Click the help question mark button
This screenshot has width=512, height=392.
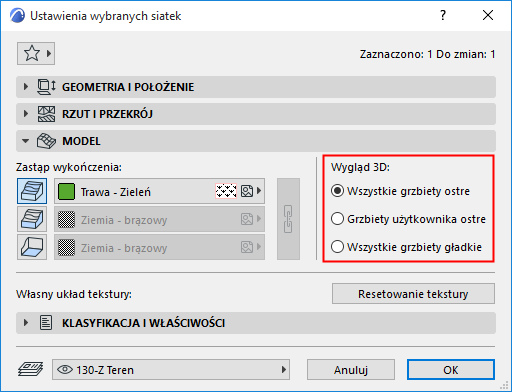(443, 15)
